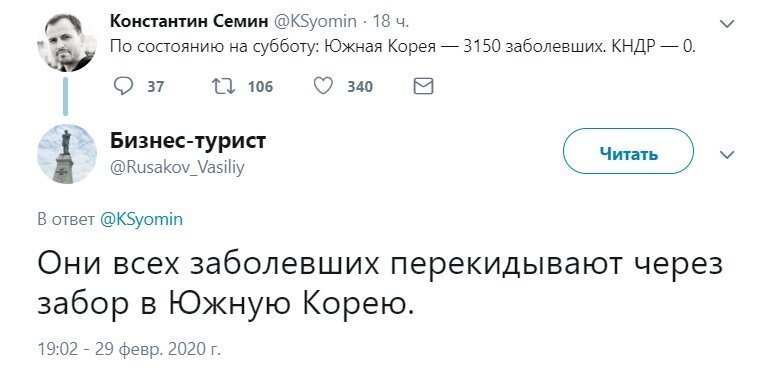Open the 18 ч. timestamp link
Image resolution: width=764 pixels, height=372 pixels.
pyautogui.click(x=391, y=21)
